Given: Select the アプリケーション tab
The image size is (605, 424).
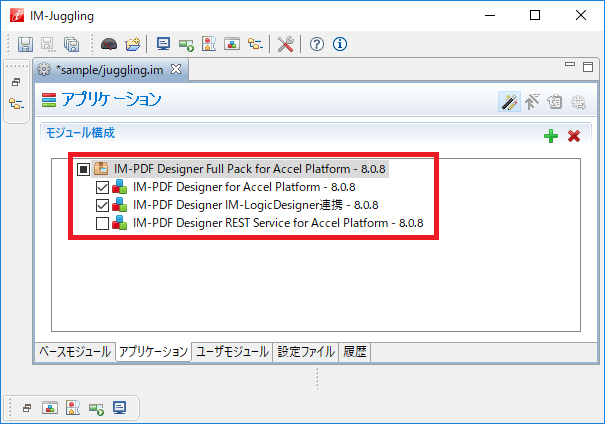Looking at the screenshot, I should tap(153, 351).
